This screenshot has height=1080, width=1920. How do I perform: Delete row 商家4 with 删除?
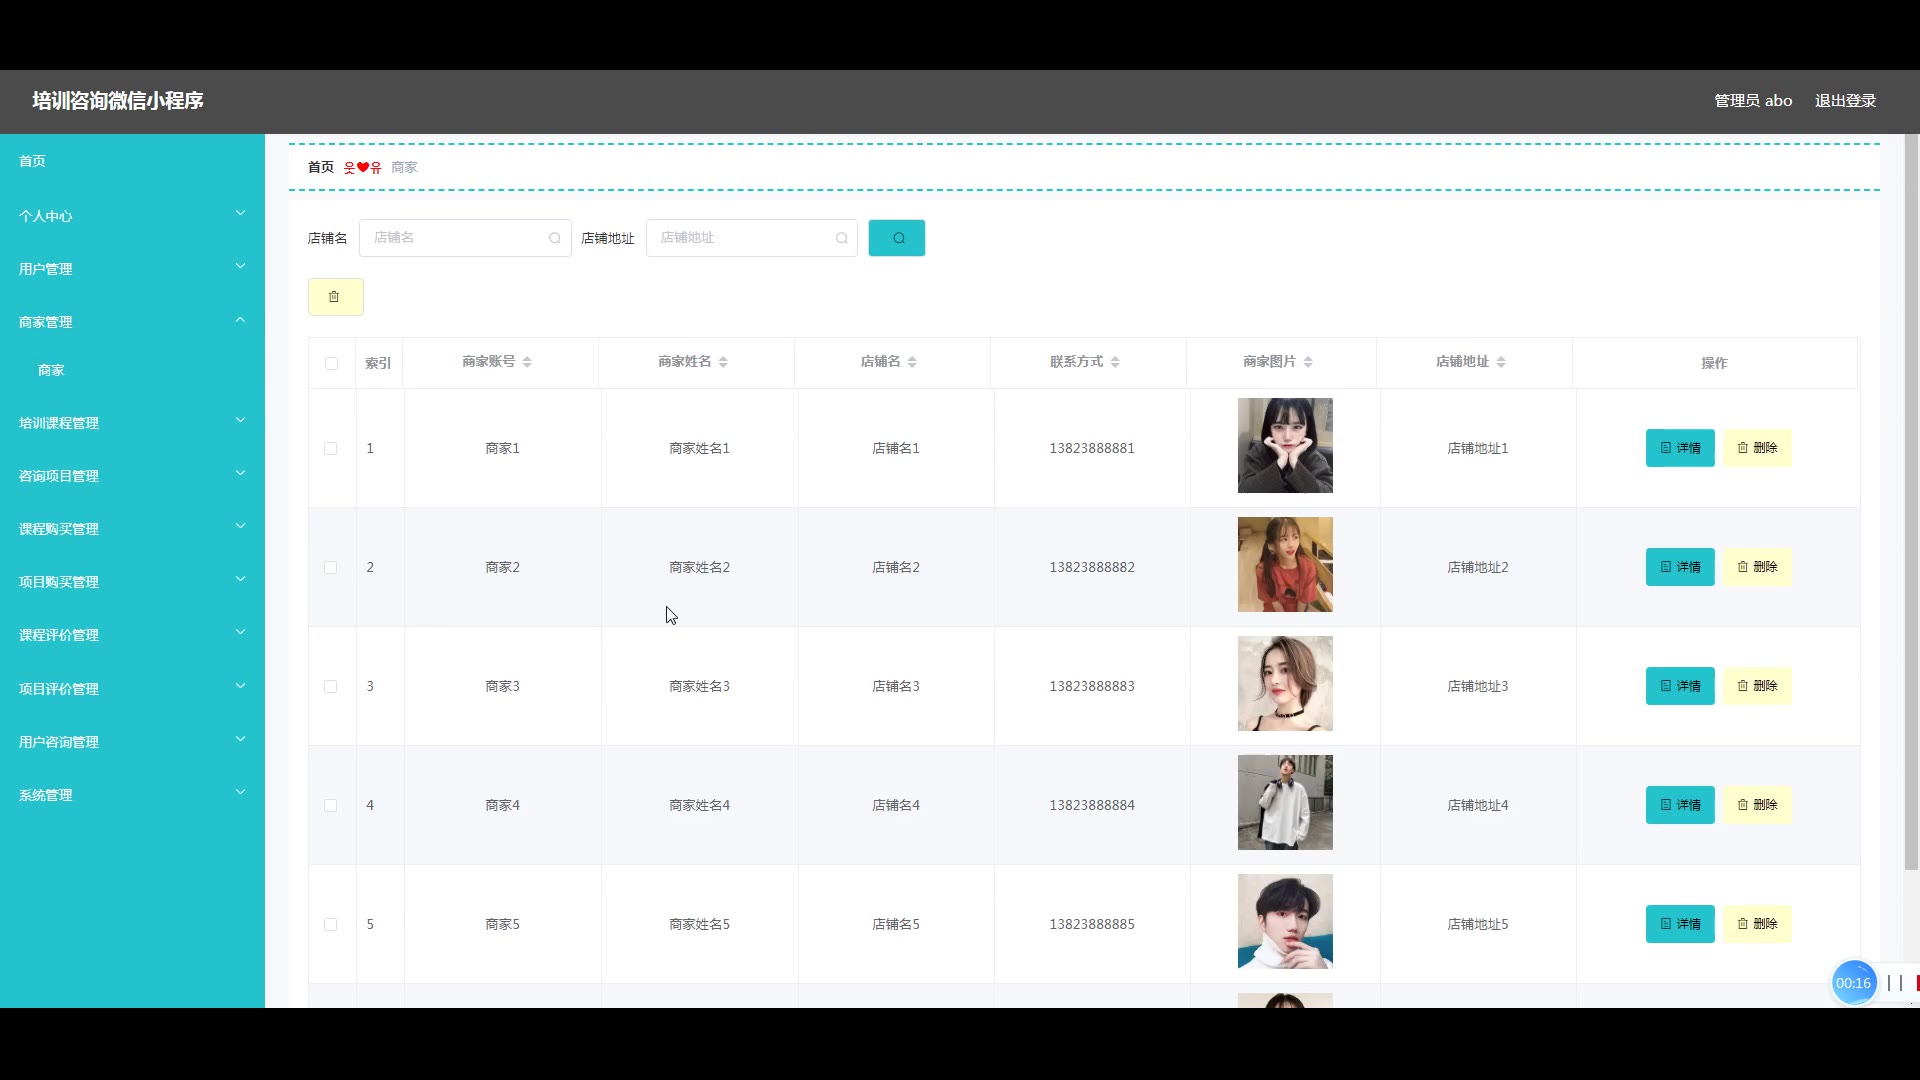pyautogui.click(x=1757, y=805)
